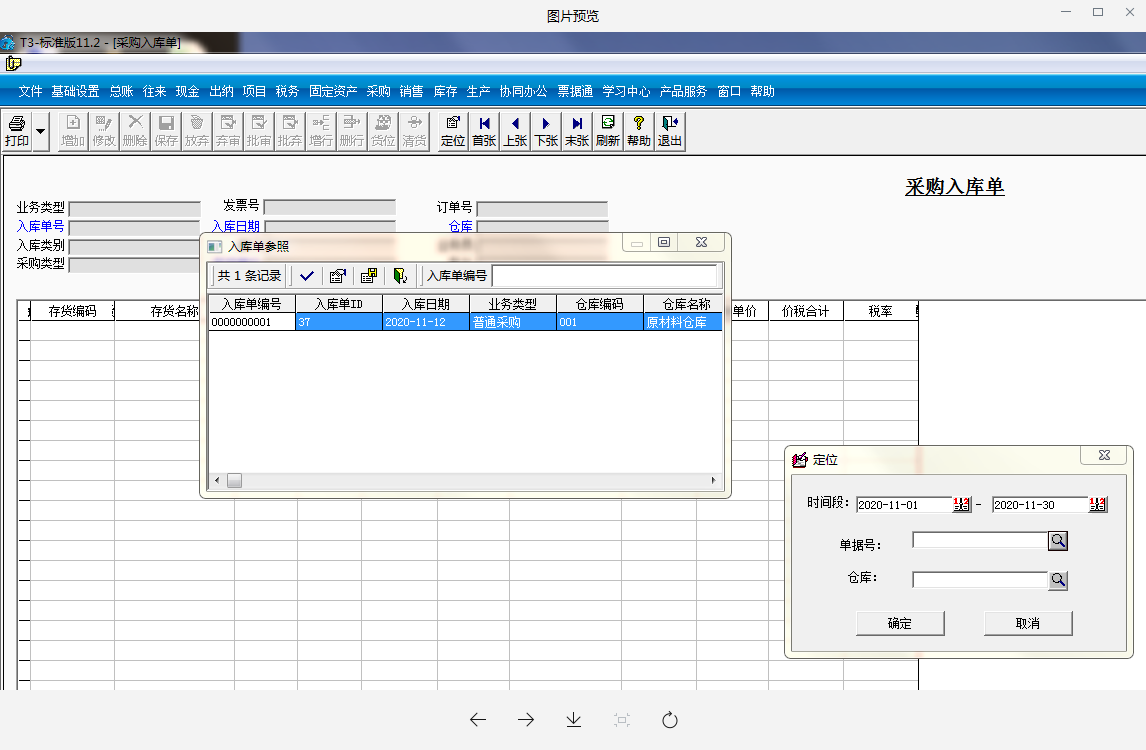
Task: Open the 库存 menu
Action: (445, 91)
